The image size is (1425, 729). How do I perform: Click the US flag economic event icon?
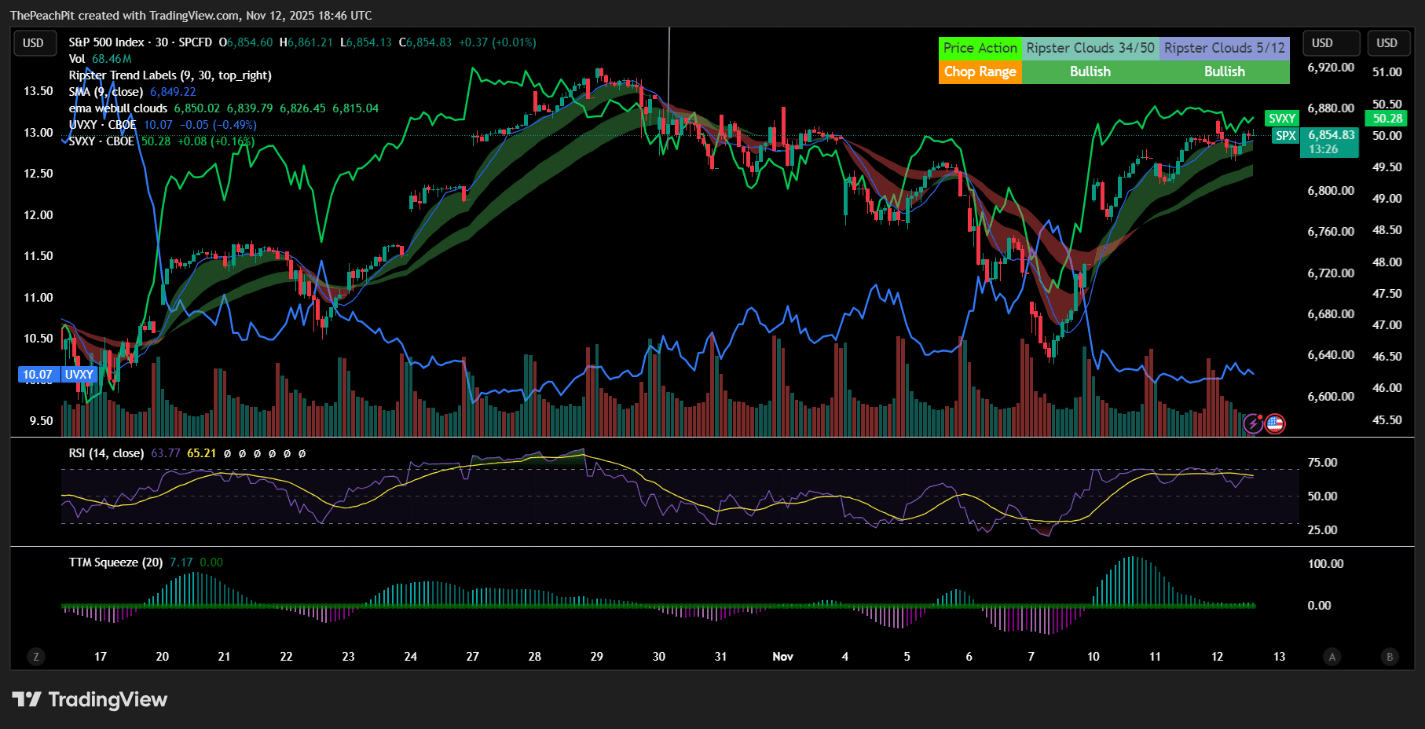(x=1275, y=424)
